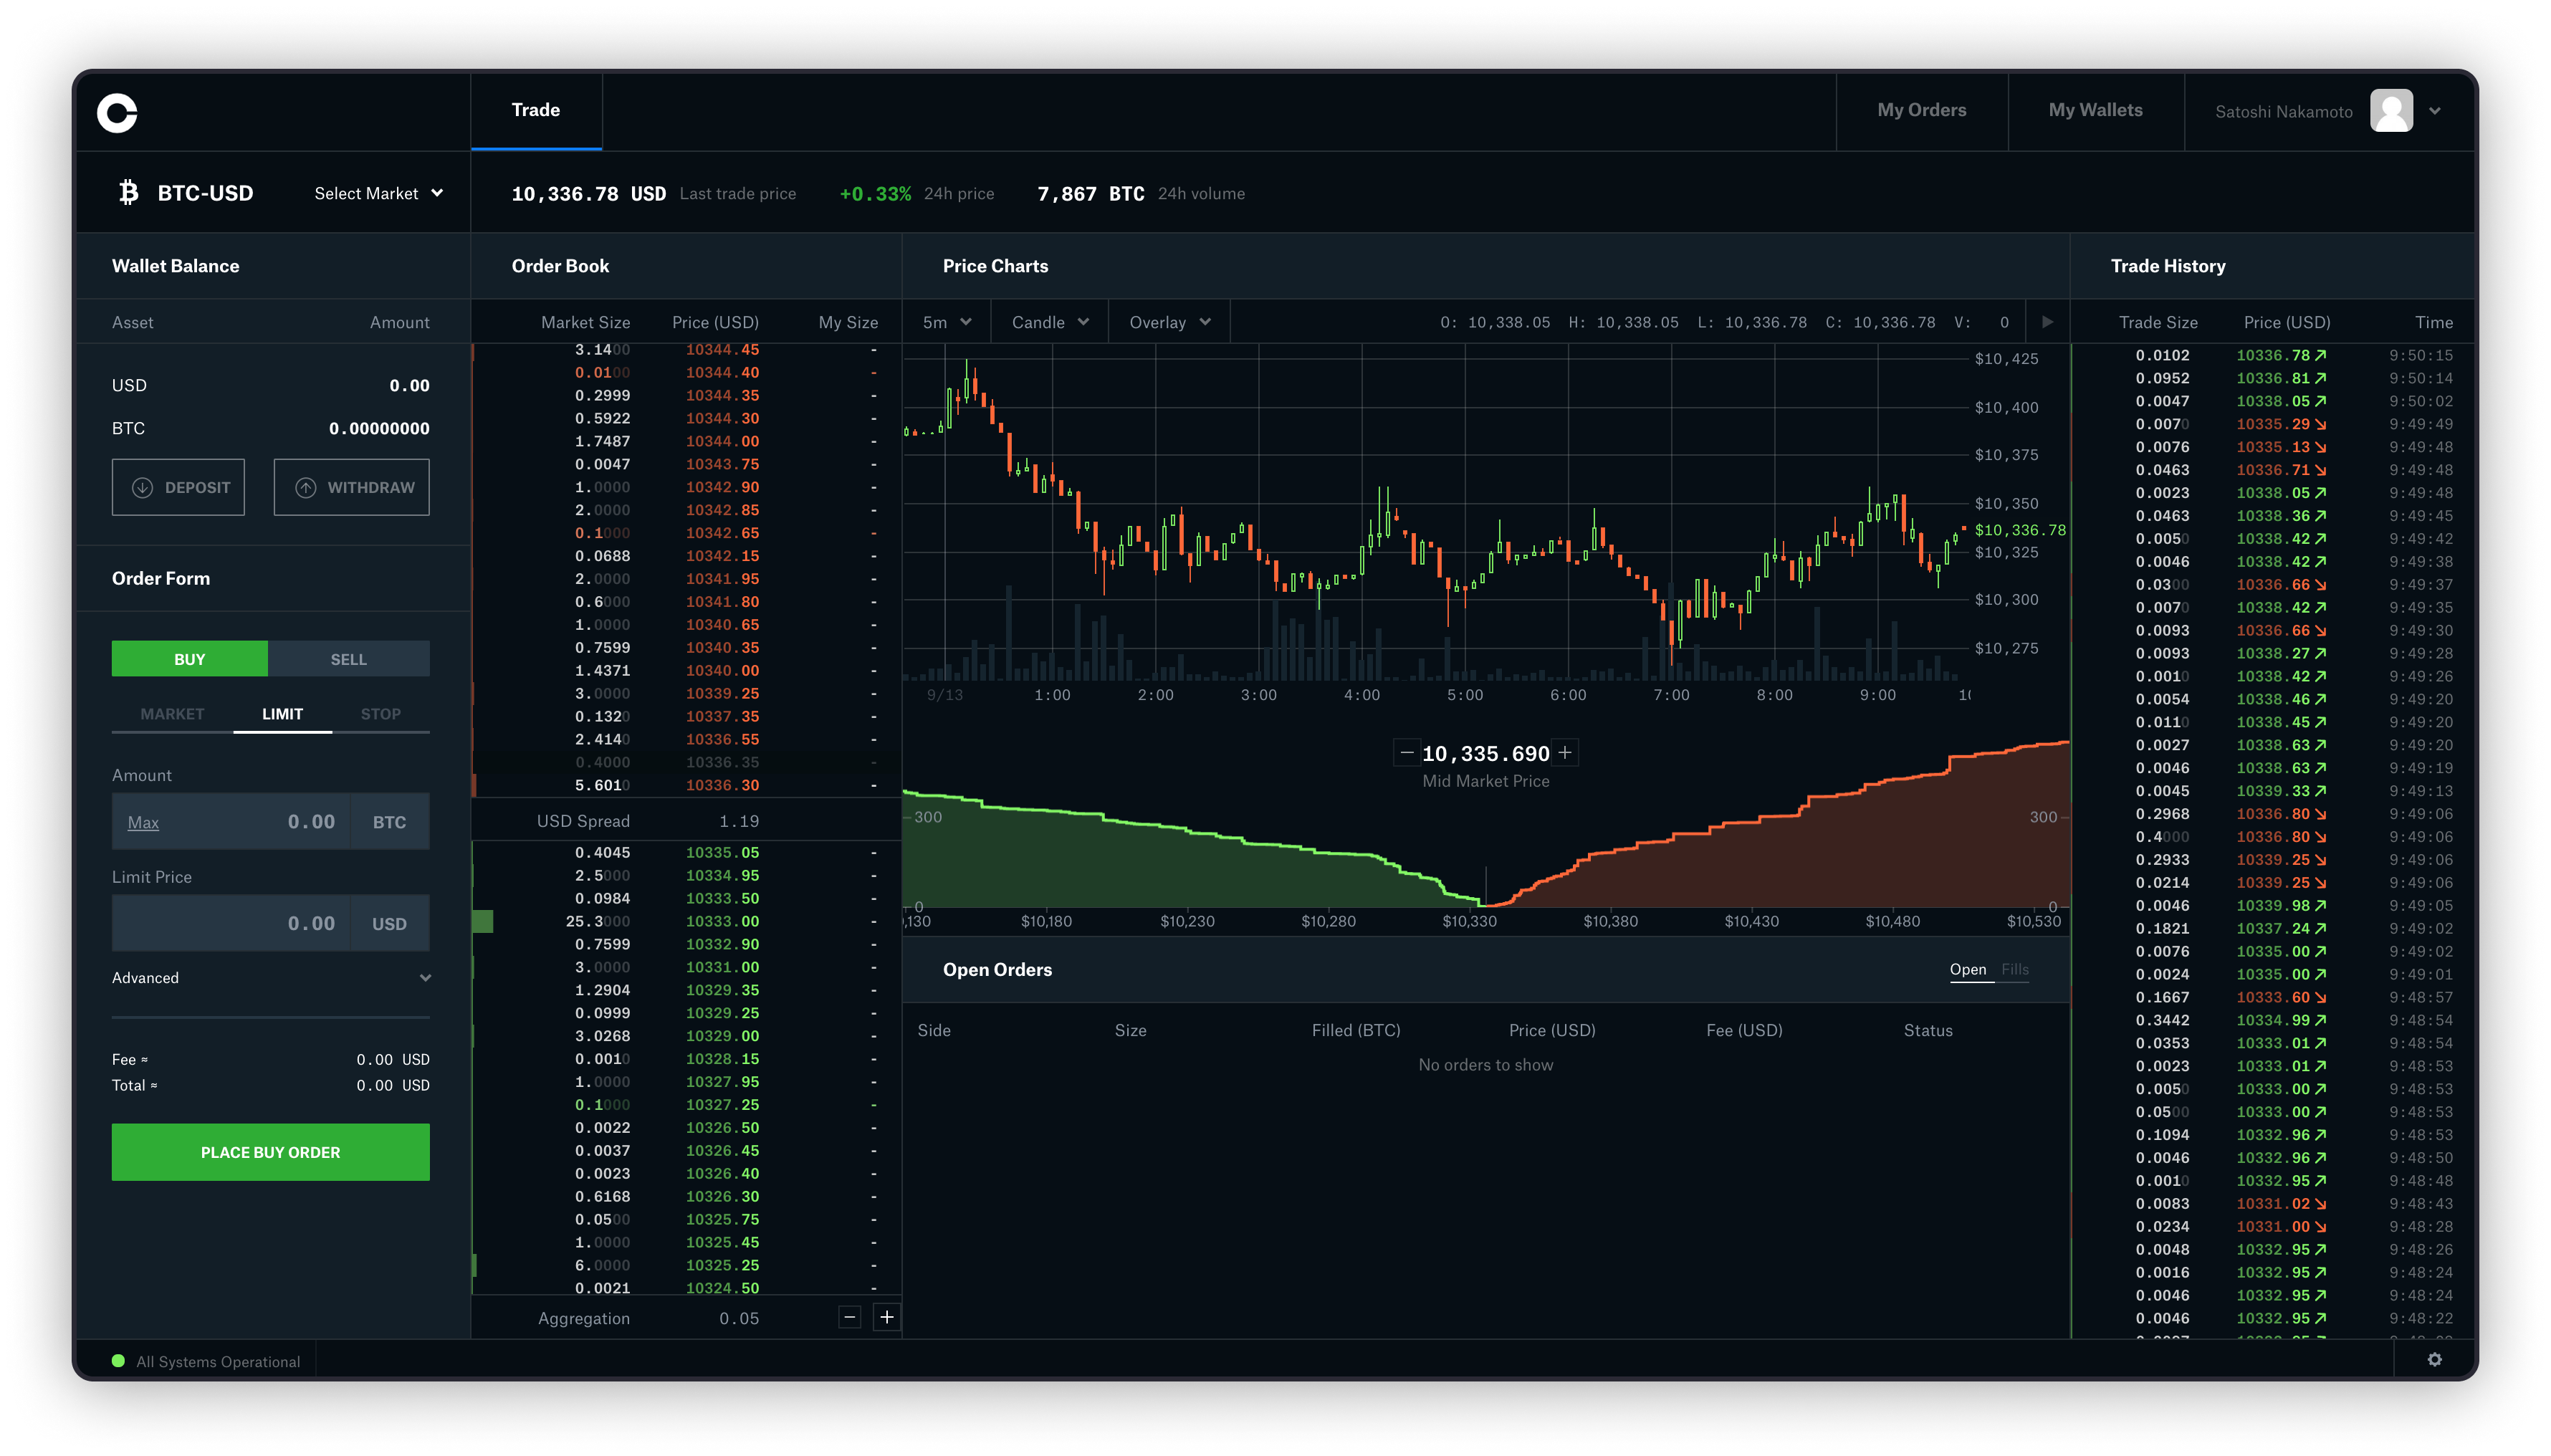Toggle the SELL order form tab
The image size is (2551, 1456).
pos(349,657)
